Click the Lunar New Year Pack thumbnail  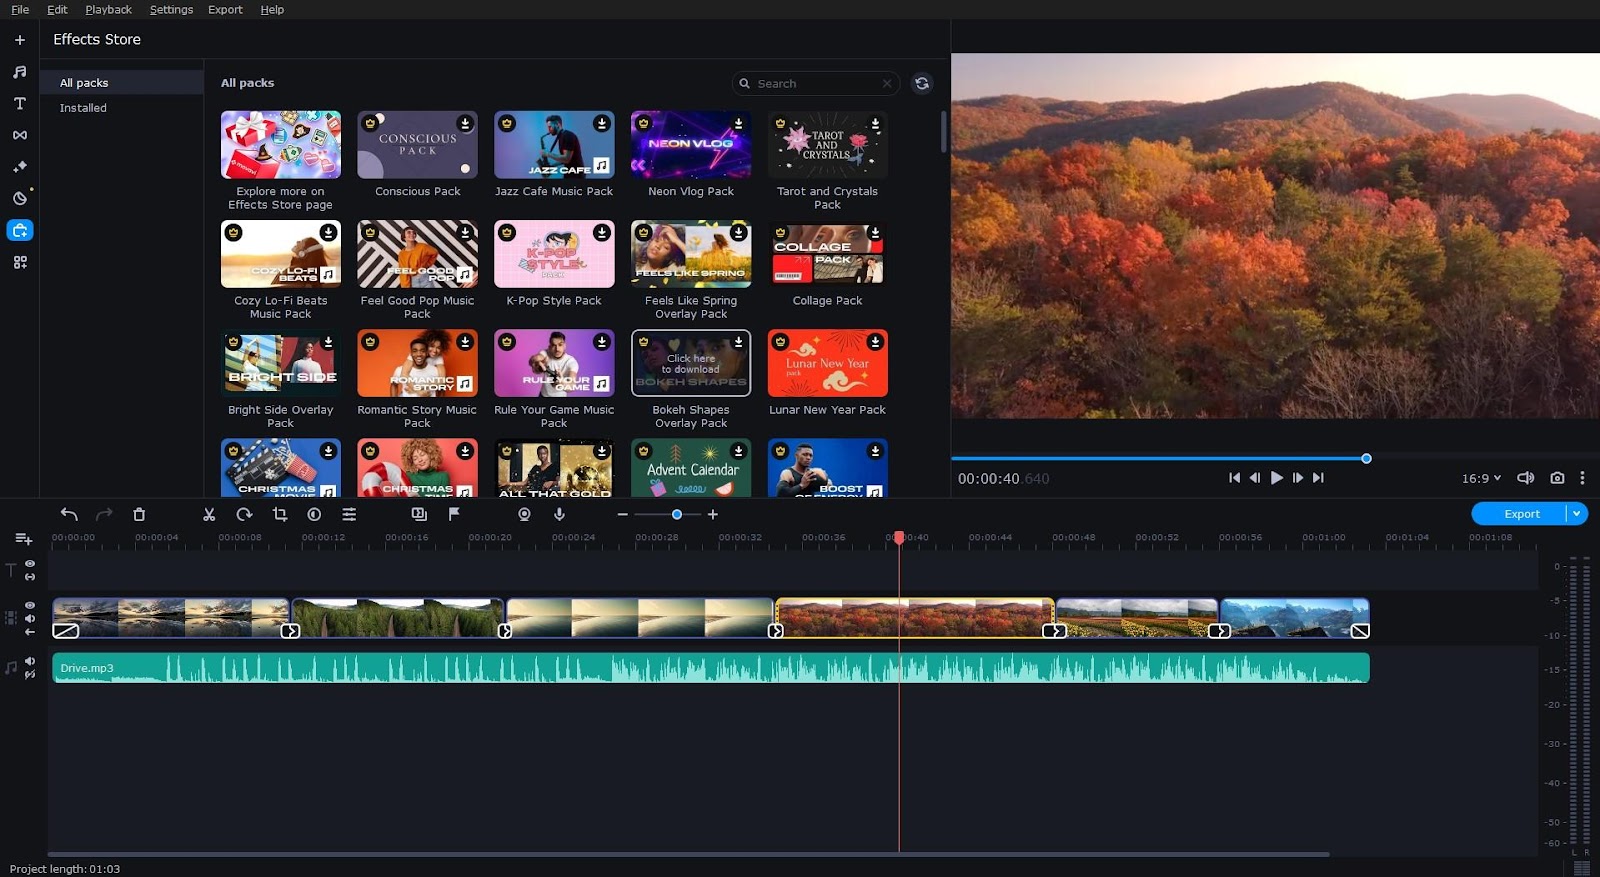click(827, 363)
